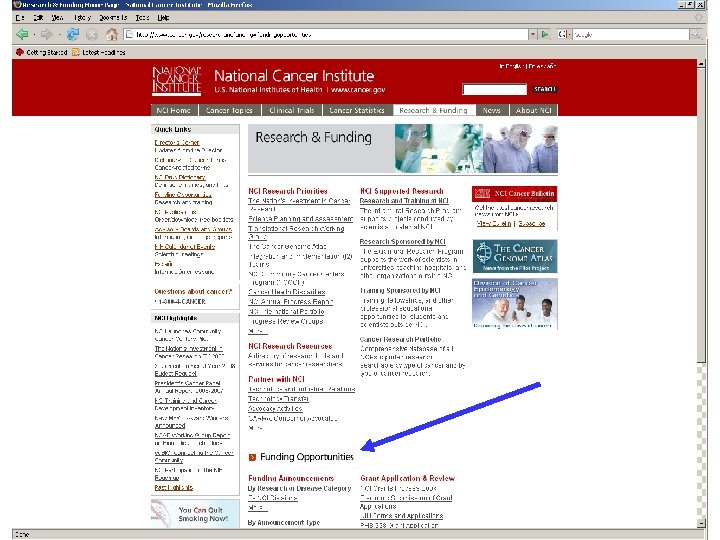720x540 pixels.
Task: Click the NCI Supported Research heading
Action: point(402,191)
